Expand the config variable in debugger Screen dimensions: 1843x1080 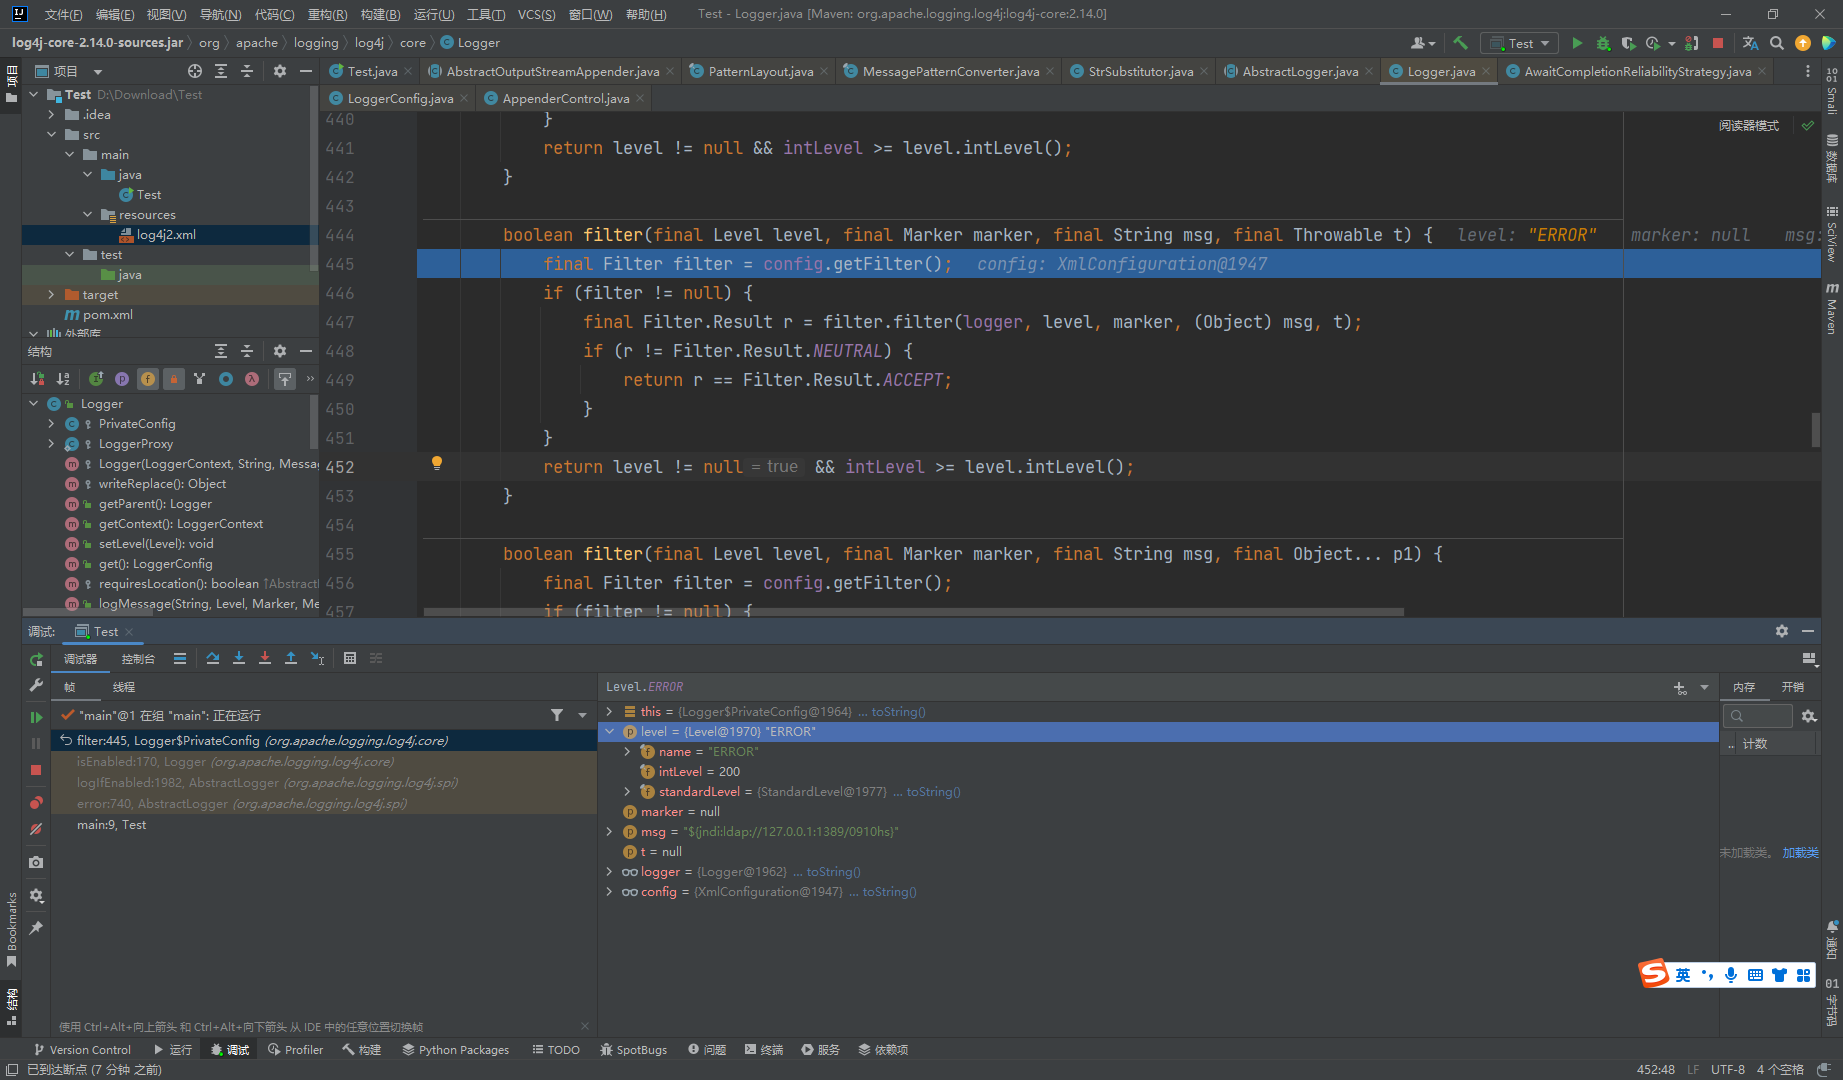609,892
